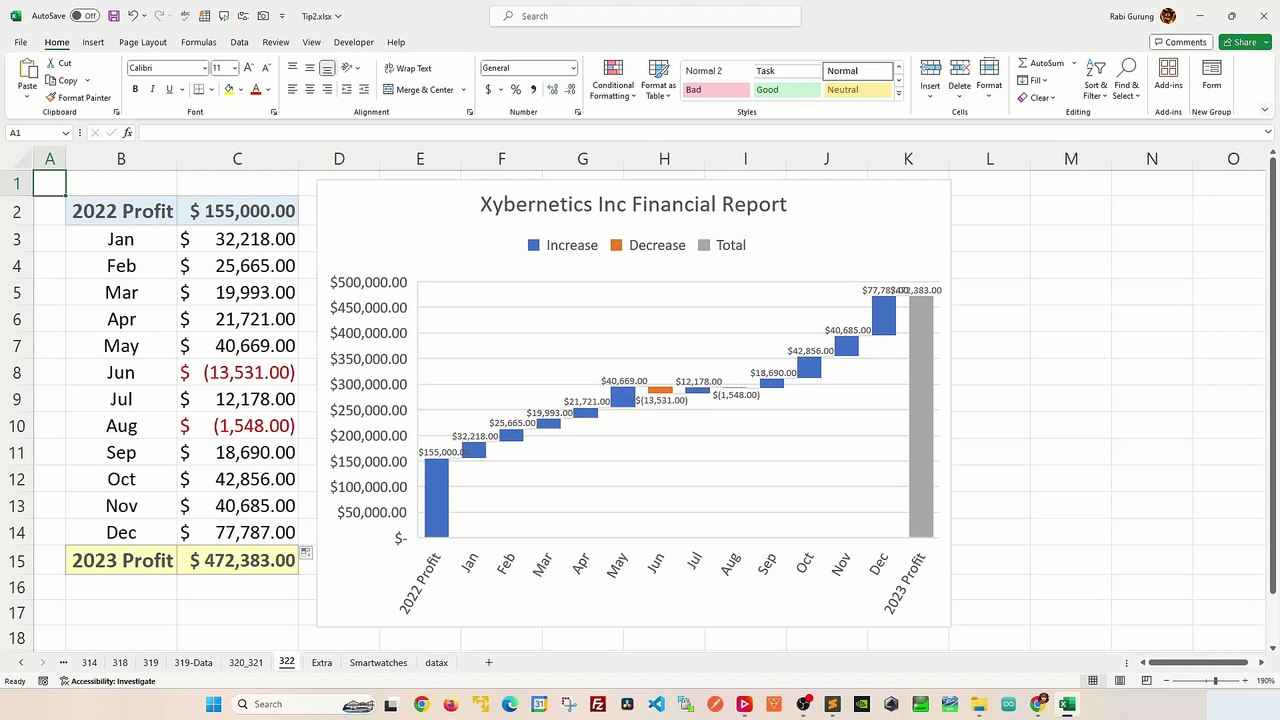Click the Search box in title bar
The height and width of the screenshot is (720, 1280).
click(x=645, y=16)
